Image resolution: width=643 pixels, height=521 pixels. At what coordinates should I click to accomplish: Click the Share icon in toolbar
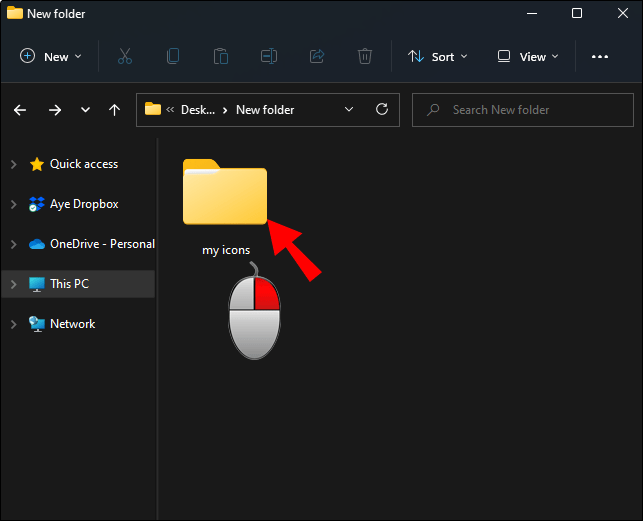(x=317, y=57)
